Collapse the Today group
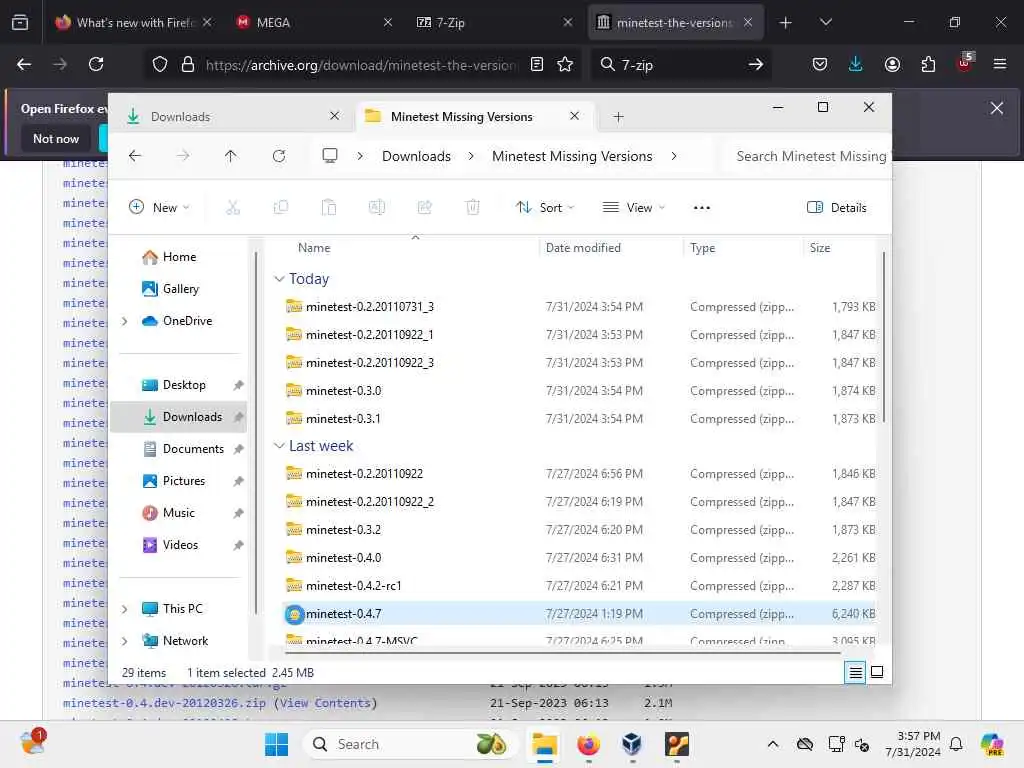The image size is (1024, 768). pos(279,279)
